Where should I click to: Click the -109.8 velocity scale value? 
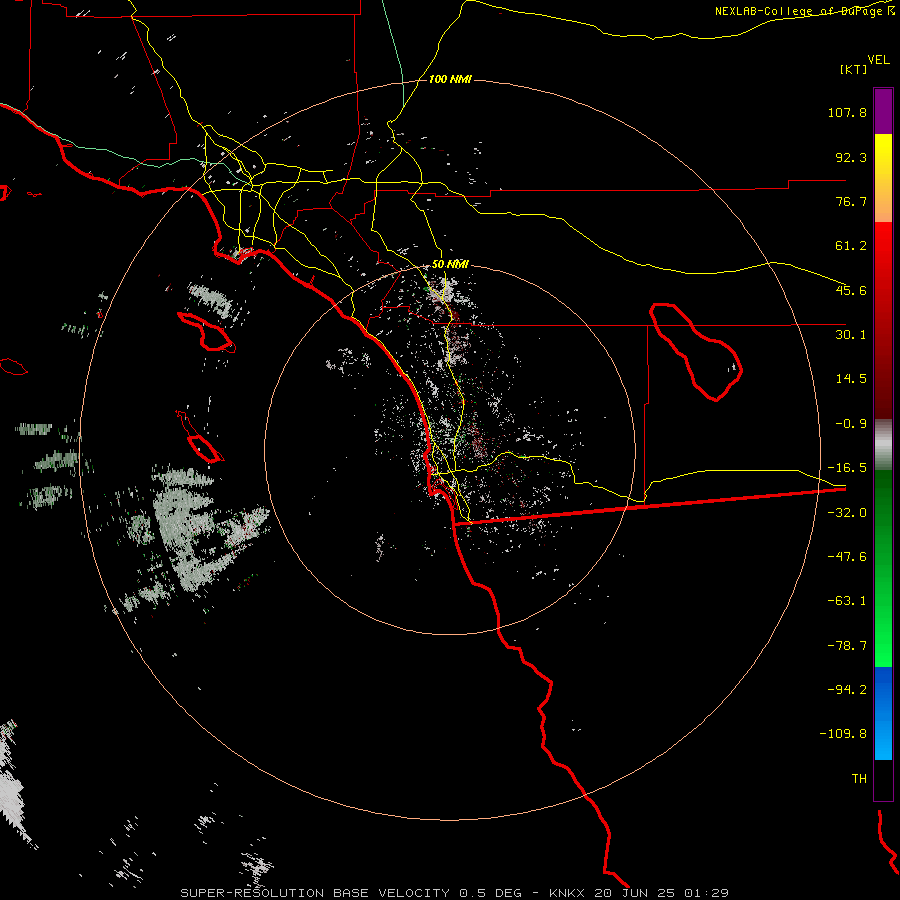click(843, 734)
